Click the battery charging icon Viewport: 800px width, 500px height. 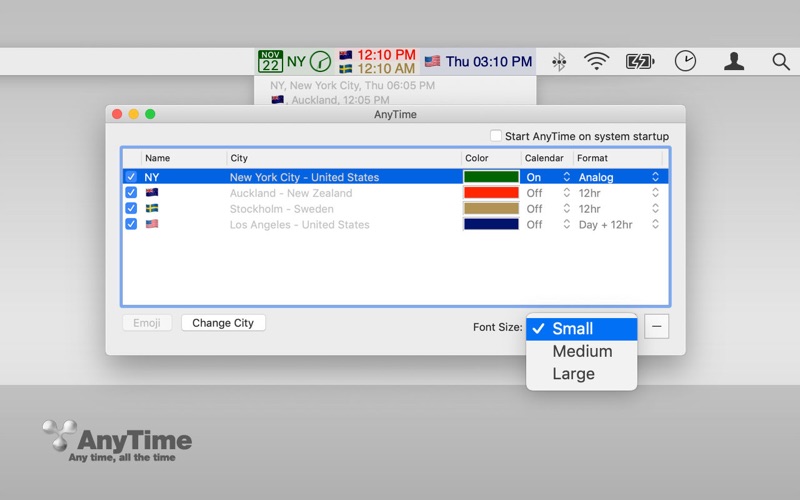tap(640, 62)
